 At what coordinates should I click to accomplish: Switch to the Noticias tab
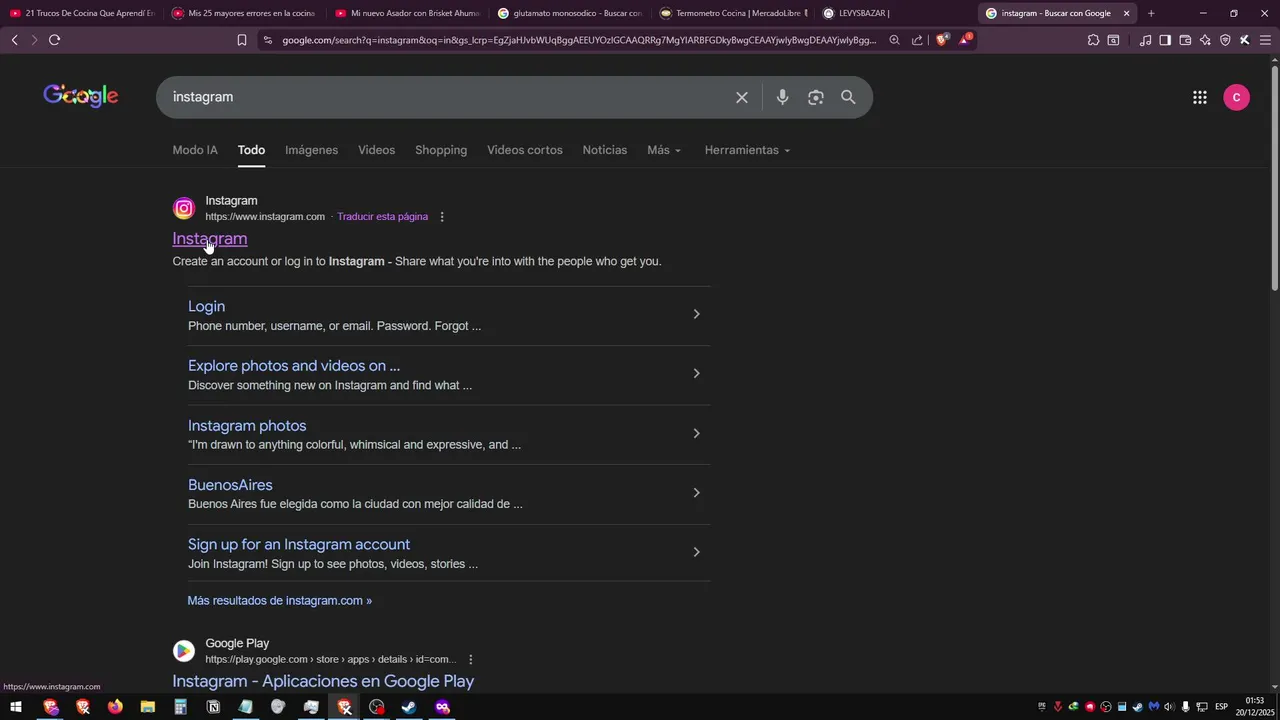[x=605, y=150]
